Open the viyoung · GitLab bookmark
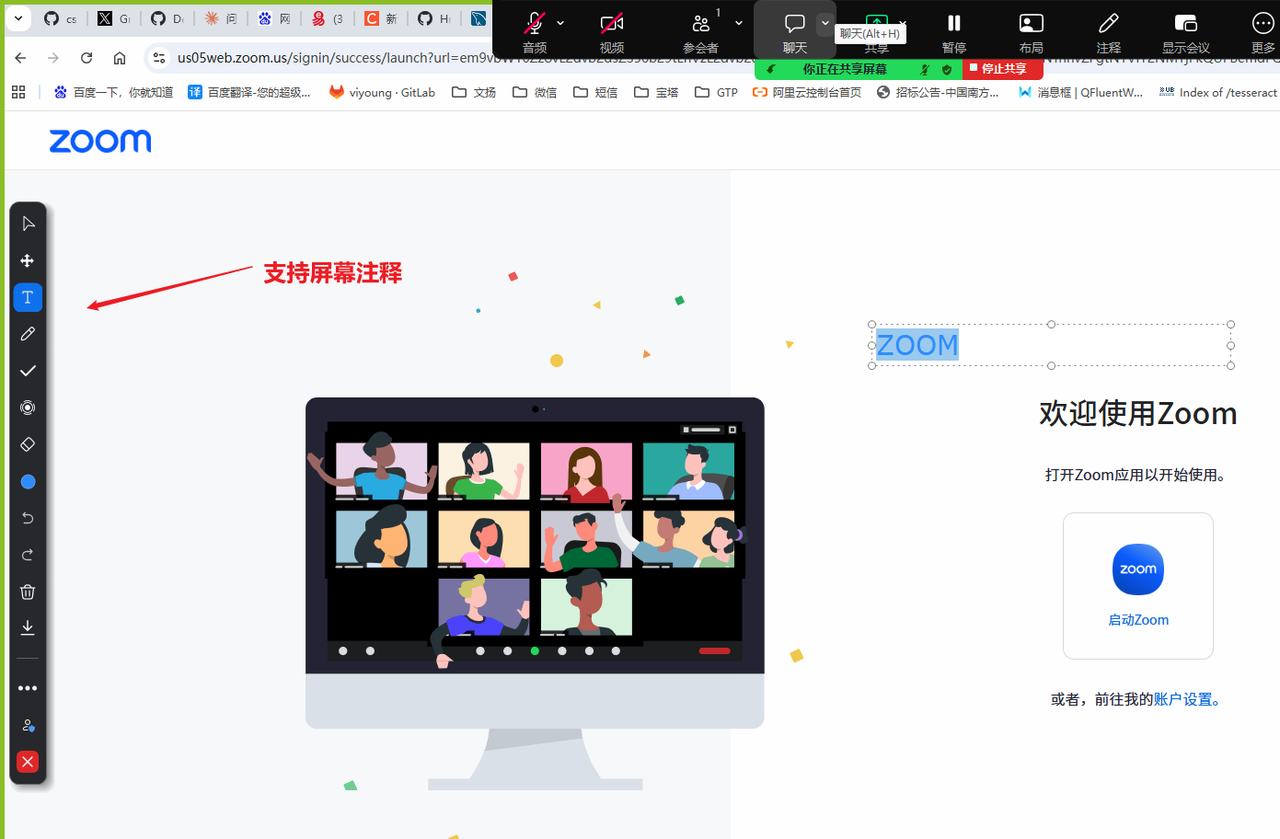 click(x=383, y=92)
